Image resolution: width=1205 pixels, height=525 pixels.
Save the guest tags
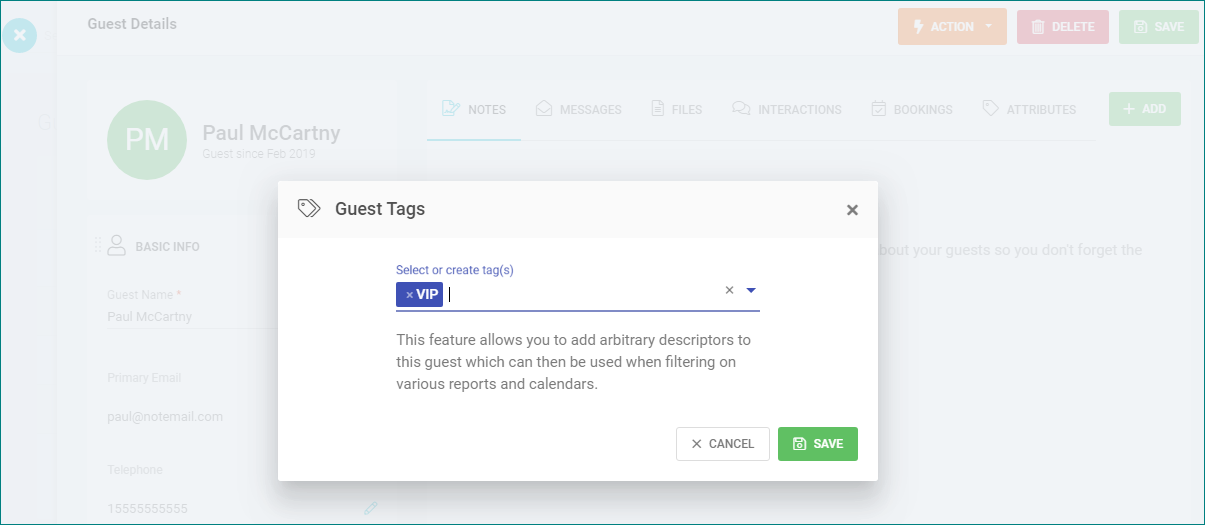pos(817,444)
